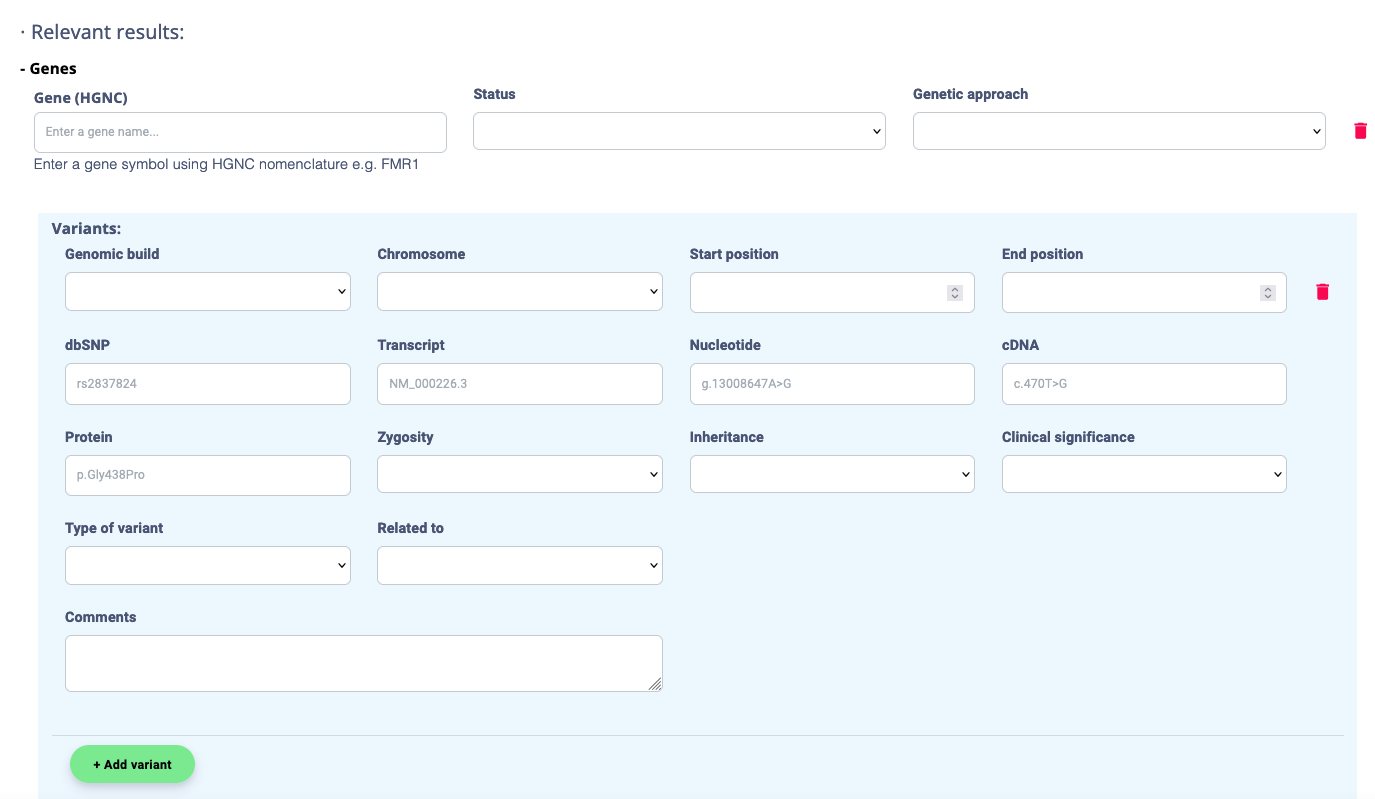Expand the Inheritance dropdown

pyautogui.click(x=831, y=474)
